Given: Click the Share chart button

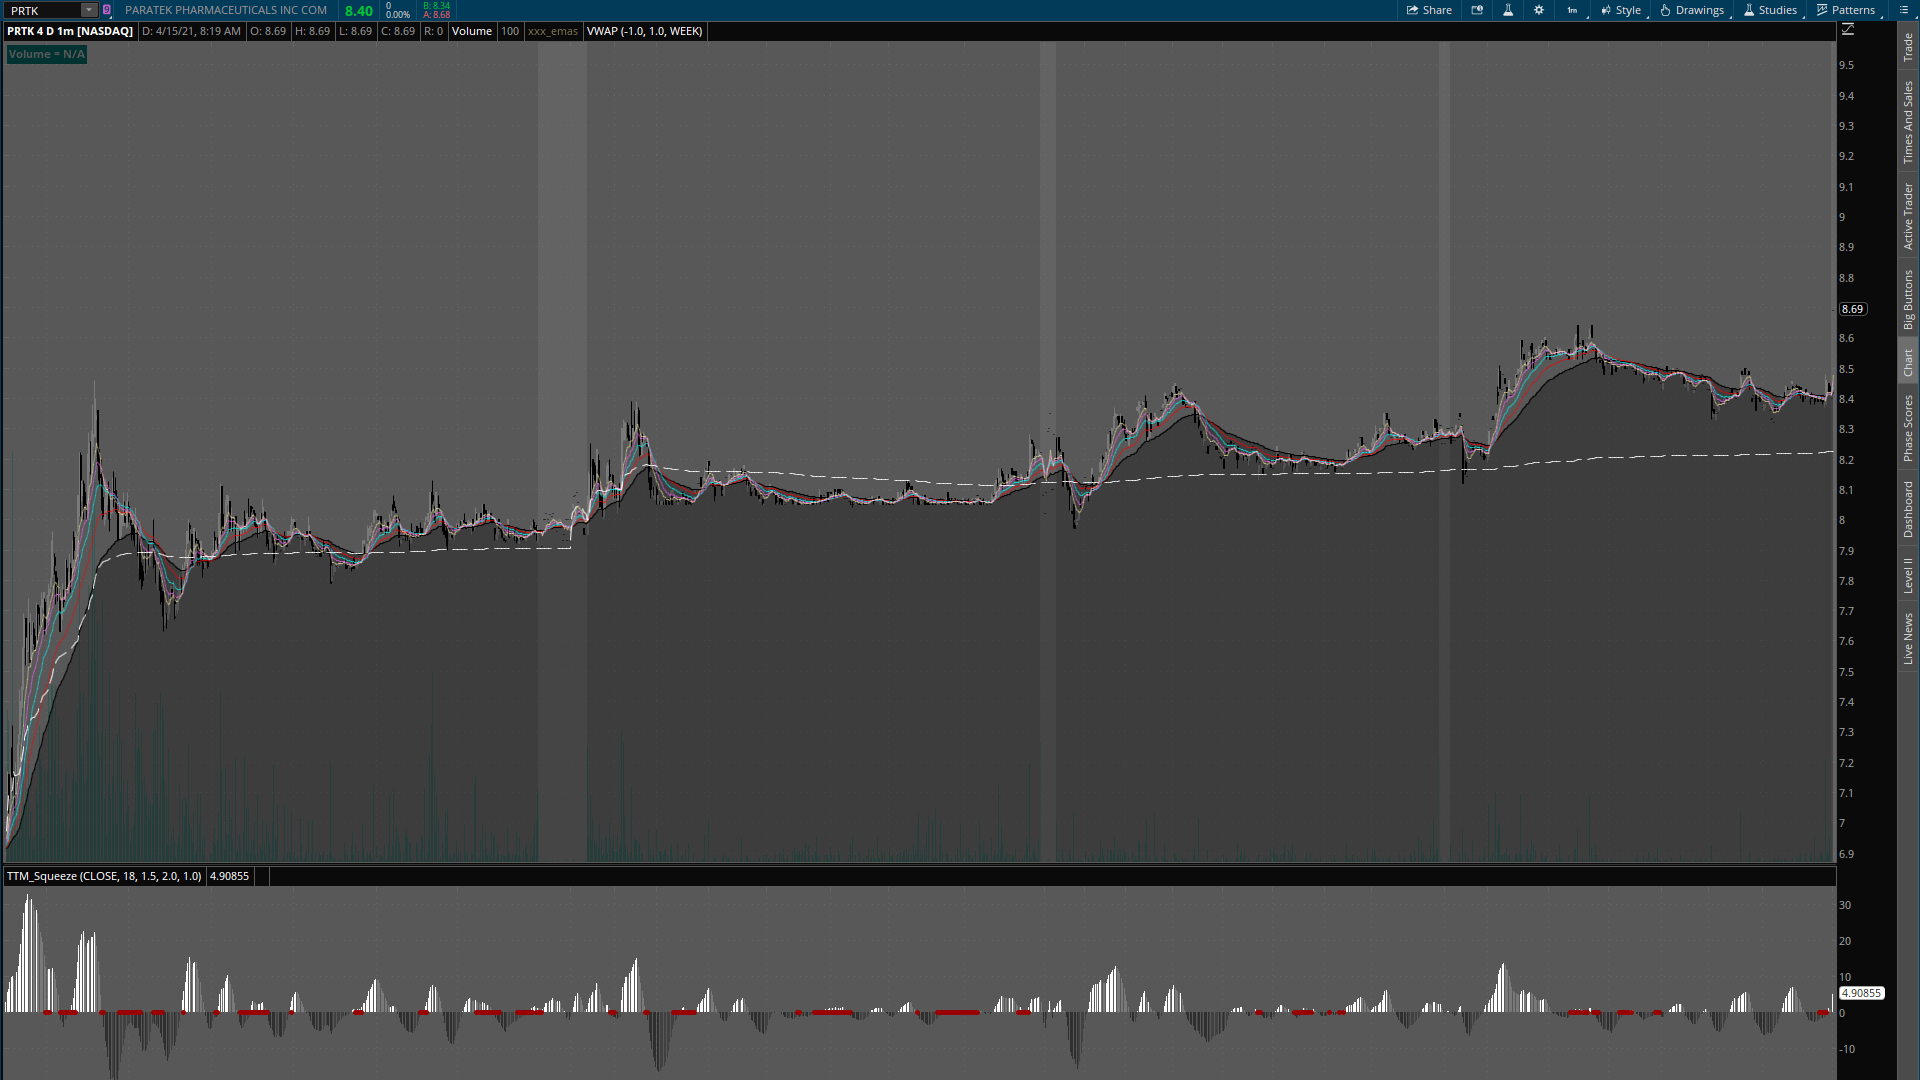Looking at the screenshot, I should [1429, 10].
